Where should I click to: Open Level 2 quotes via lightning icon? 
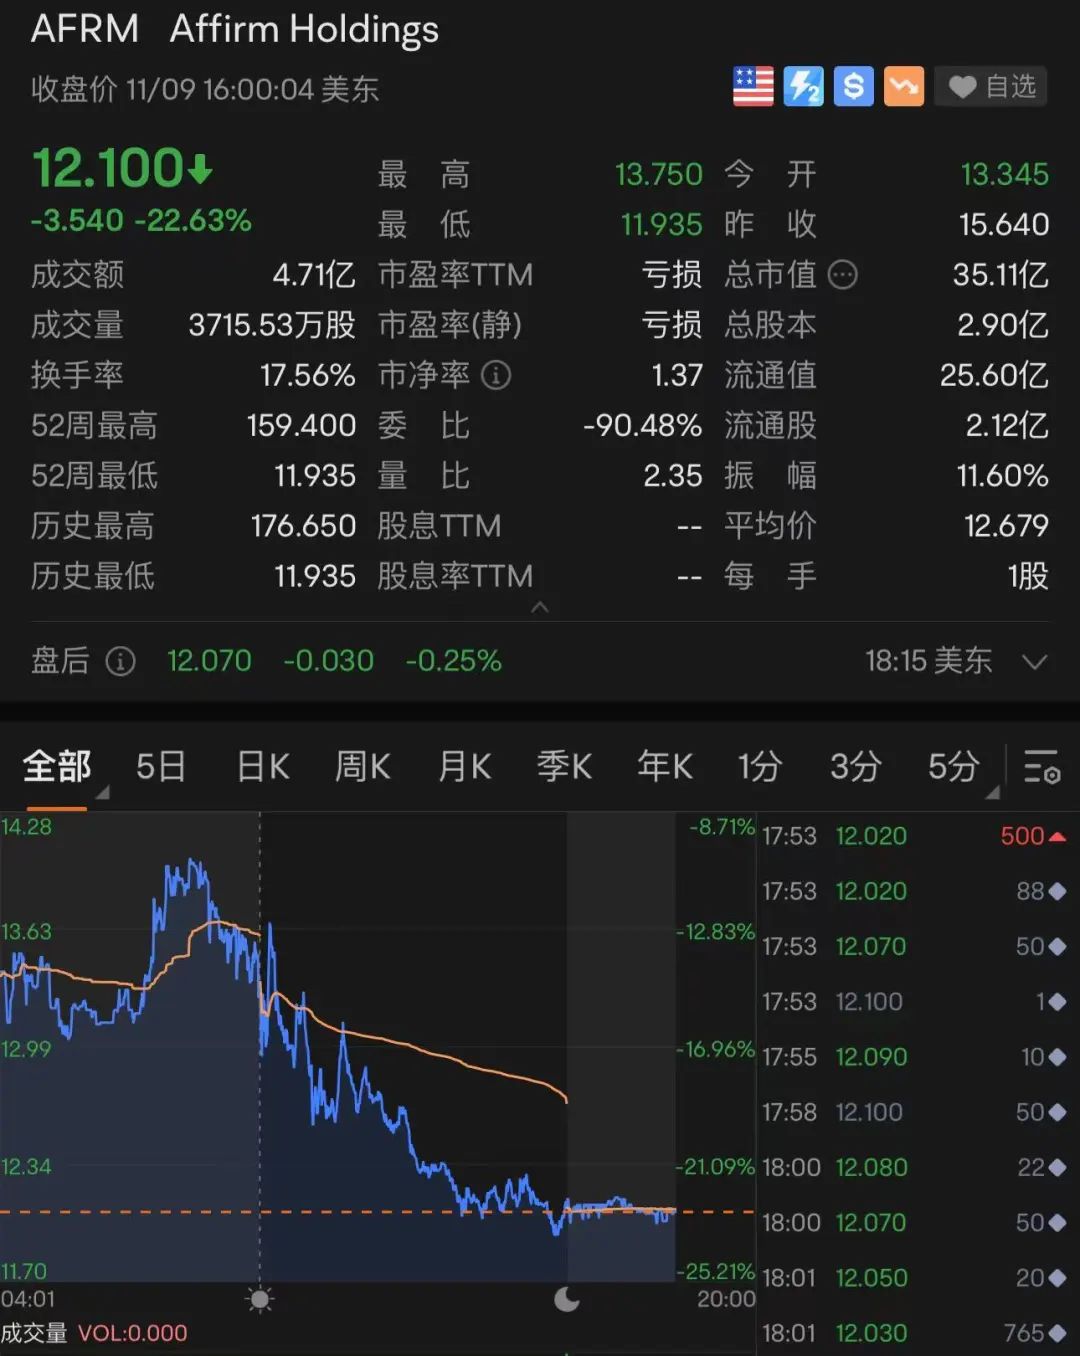803,86
